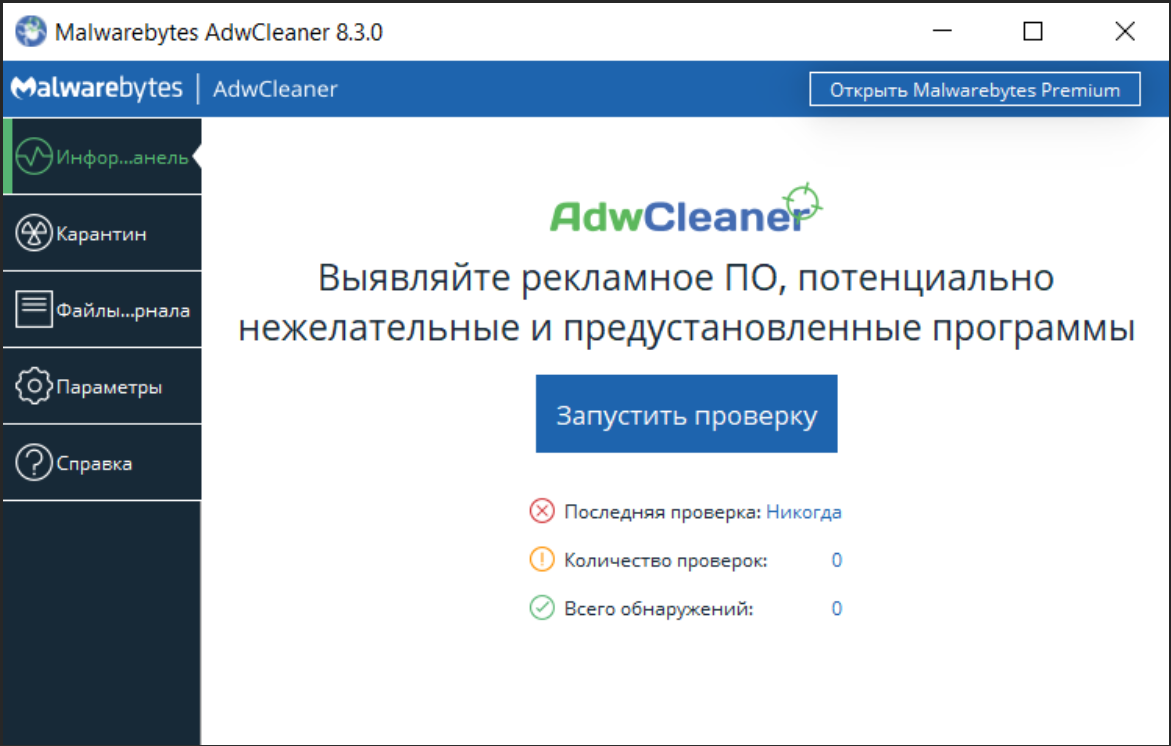Click the Справка question mark icon

[34, 463]
